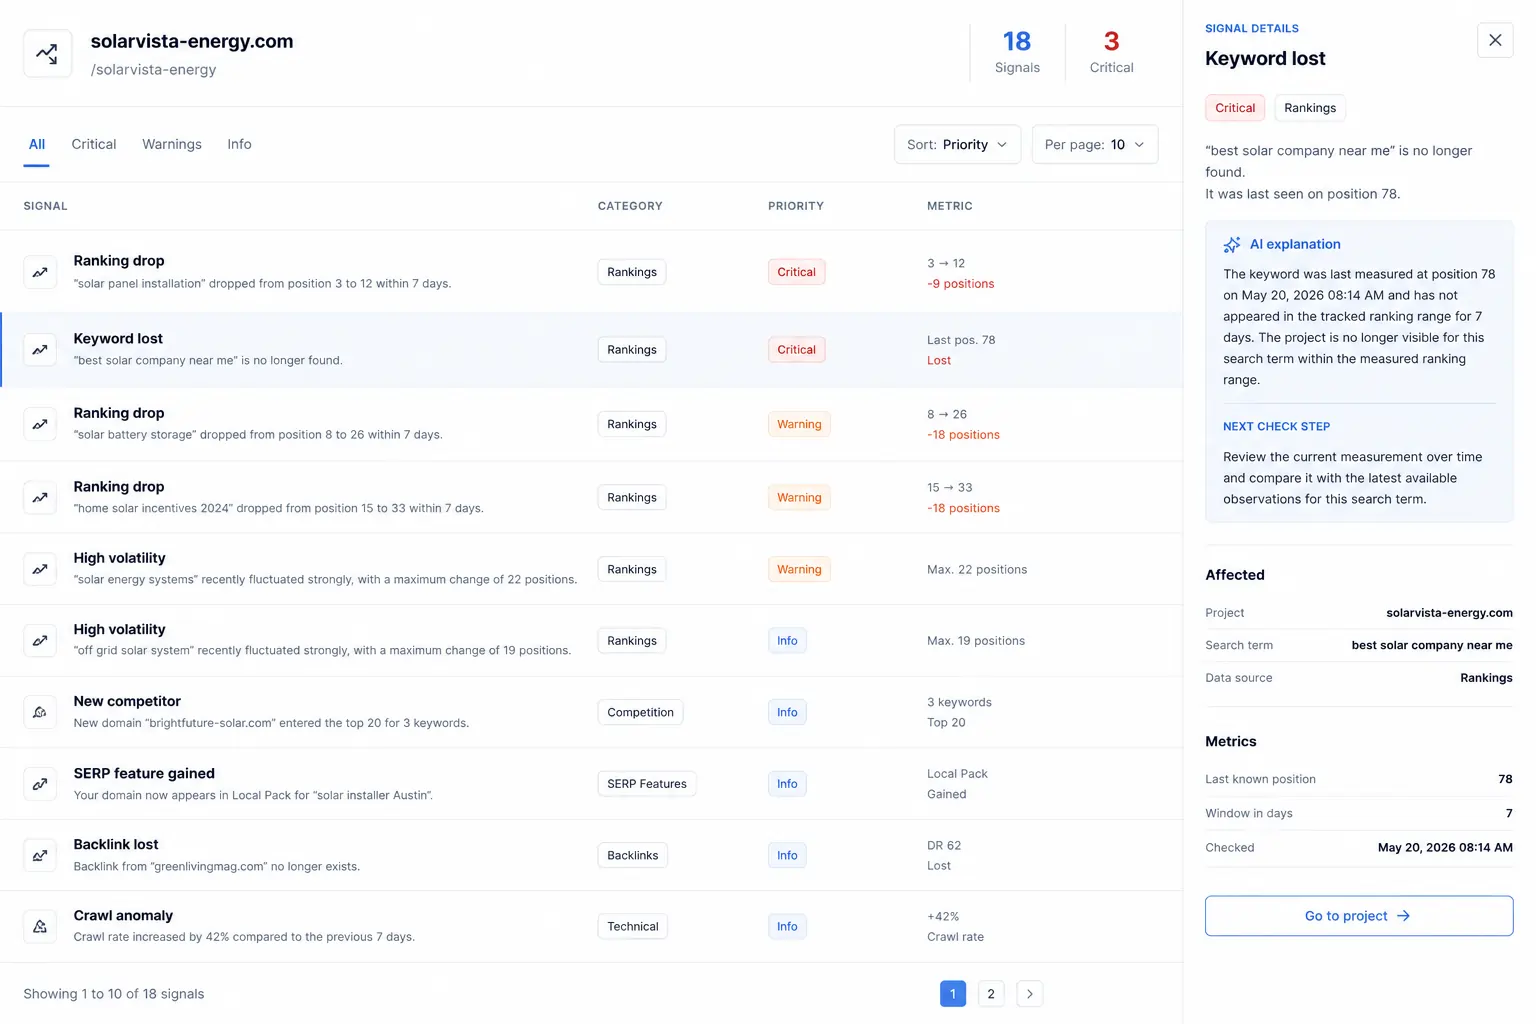Click the Rankings badge on the home solar incentives row
The image size is (1536, 1024).
pos(632,497)
